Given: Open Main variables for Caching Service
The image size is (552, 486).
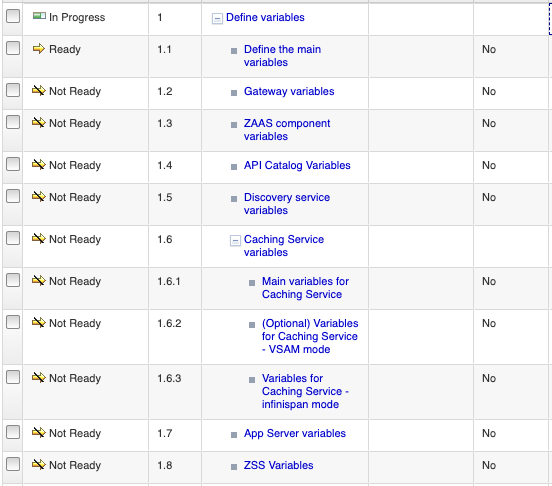Looking at the screenshot, I should 305,288.
